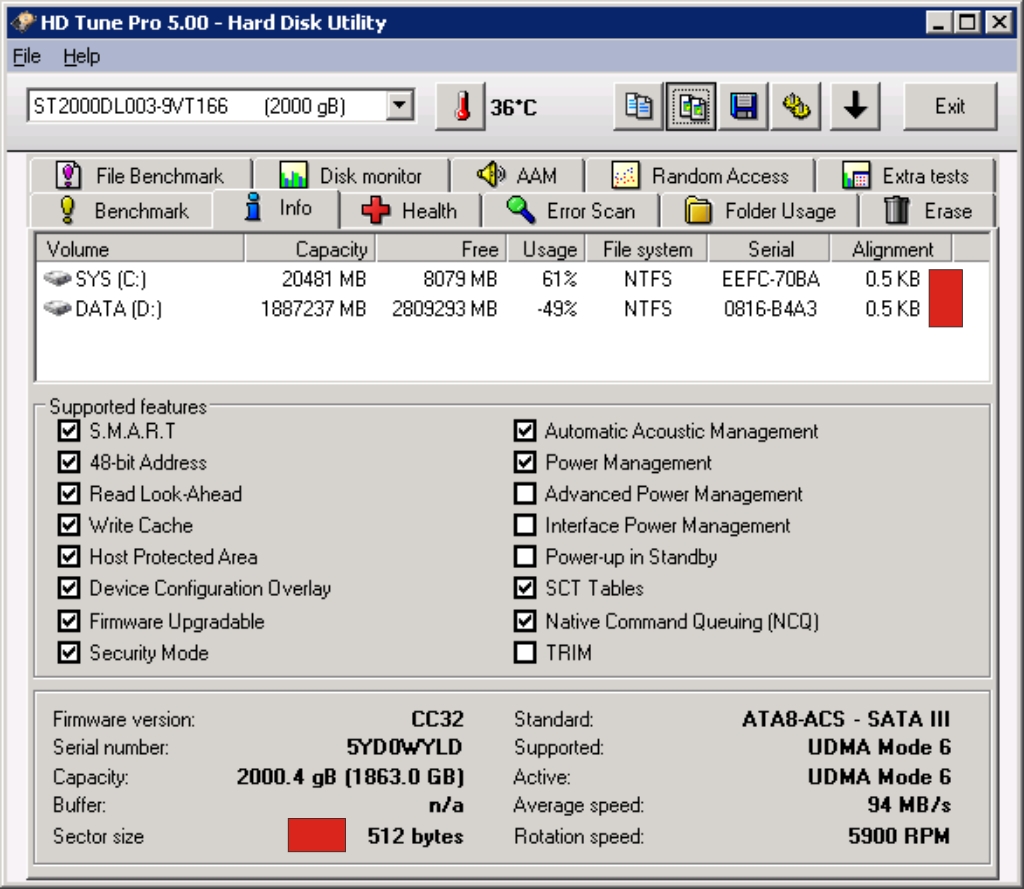This screenshot has height=889, width=1024.
Task: Click the serial number 5YD0WYLD value
Action: 404,747
